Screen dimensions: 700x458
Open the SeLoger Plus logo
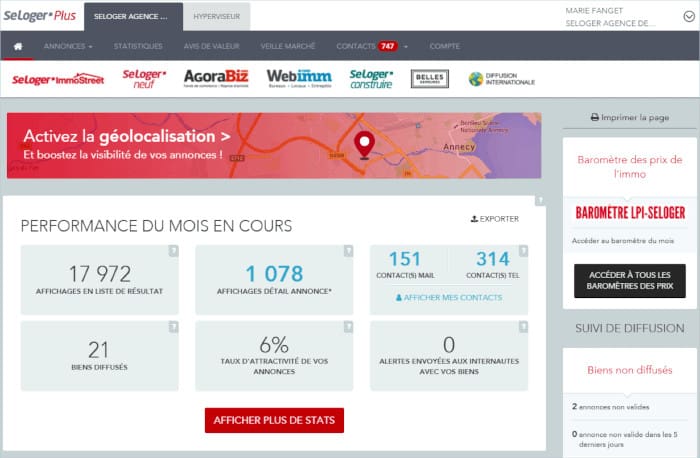tap(40, 16)
